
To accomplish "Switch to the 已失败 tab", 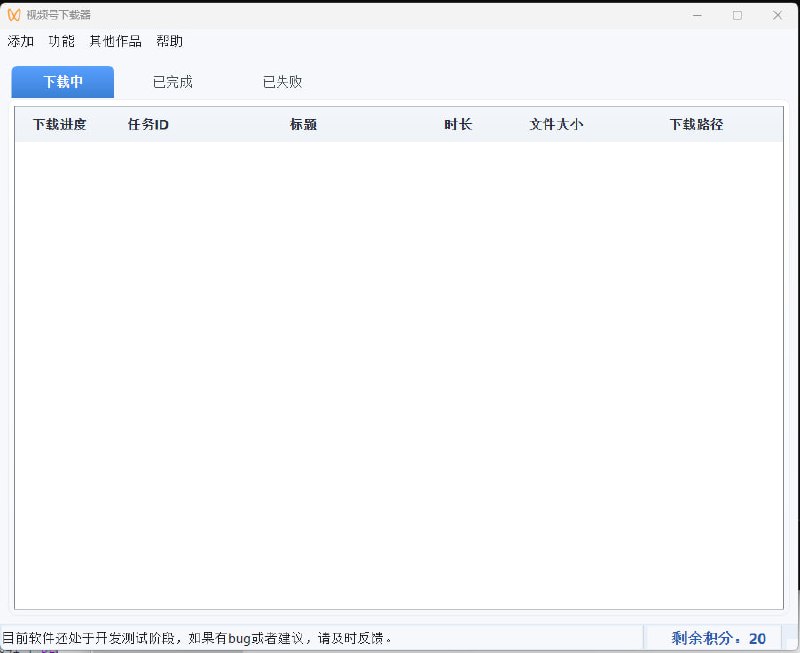I will [x=281, y=82].
